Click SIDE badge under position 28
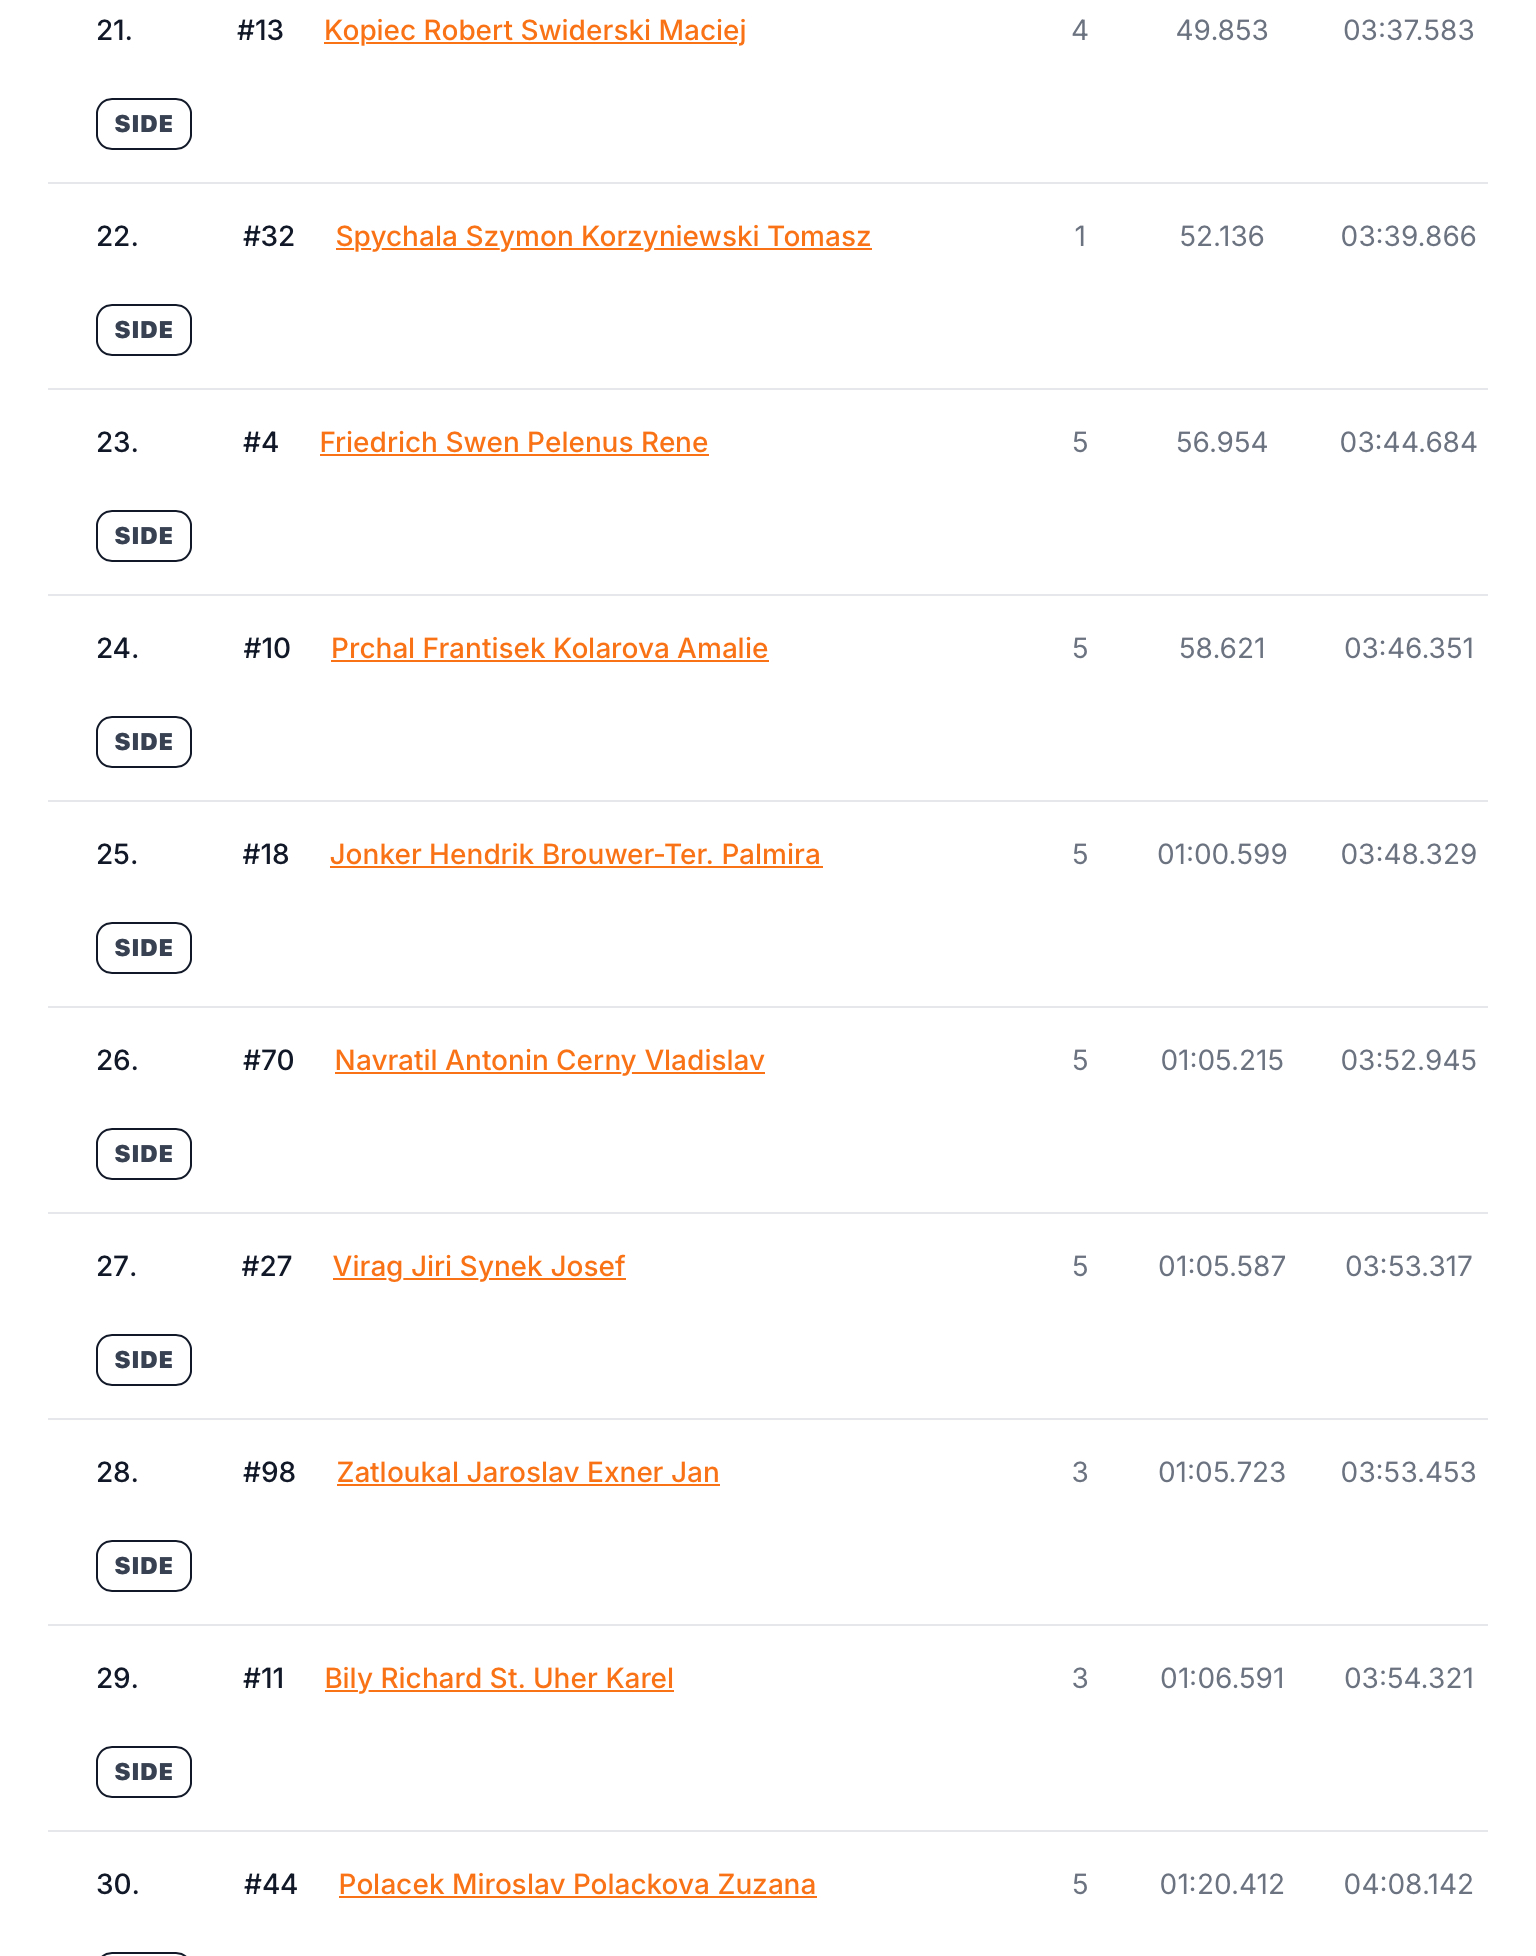Viewport: 1536px width, 1956px height. (144, 1566)
